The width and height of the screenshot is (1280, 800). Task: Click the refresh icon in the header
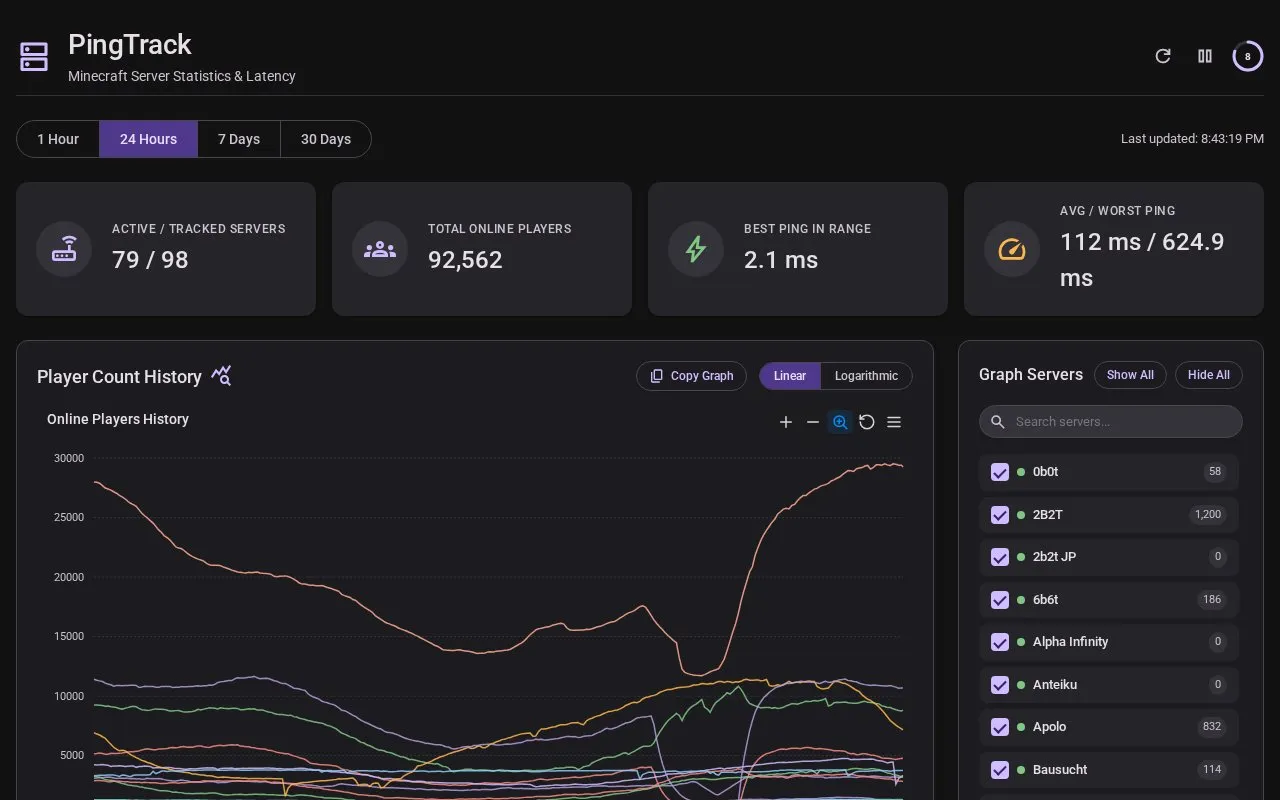coord(1163,56)
